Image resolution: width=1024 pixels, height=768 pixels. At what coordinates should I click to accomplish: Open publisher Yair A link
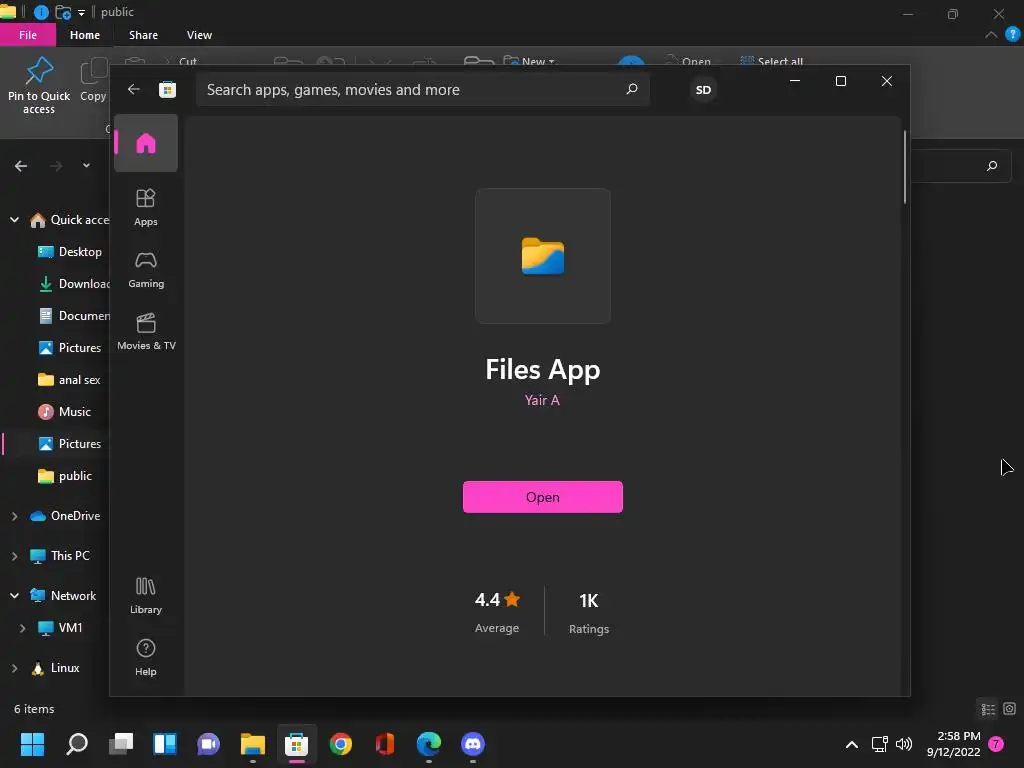[542, 400]
